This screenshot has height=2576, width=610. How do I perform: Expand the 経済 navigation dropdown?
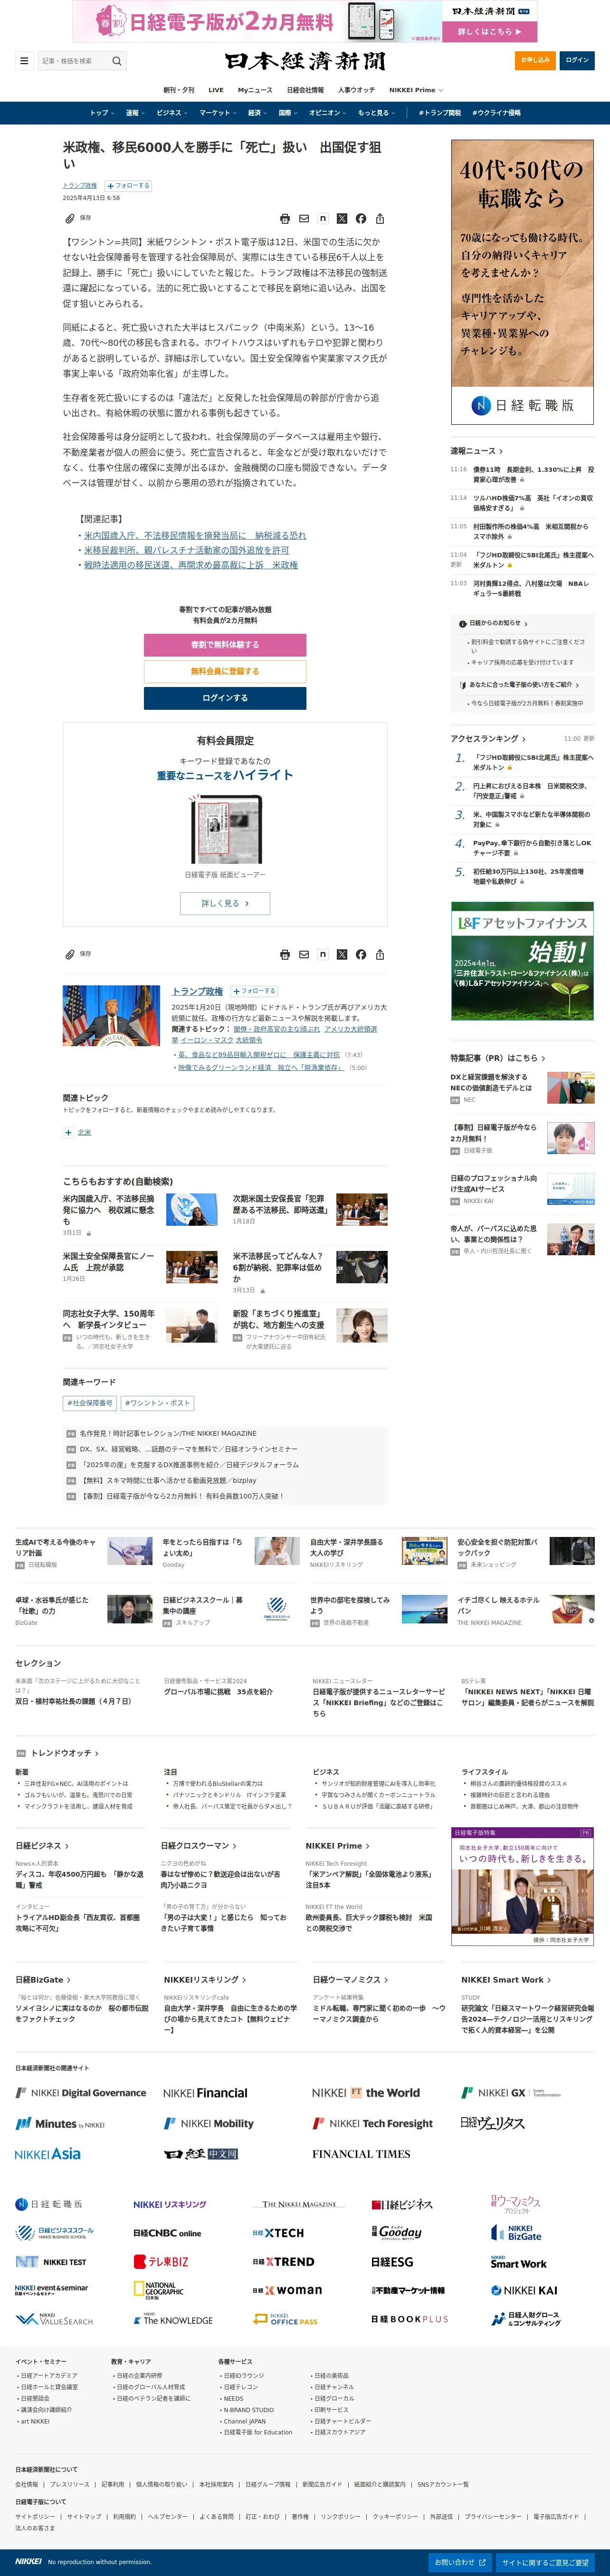(258, 113)
